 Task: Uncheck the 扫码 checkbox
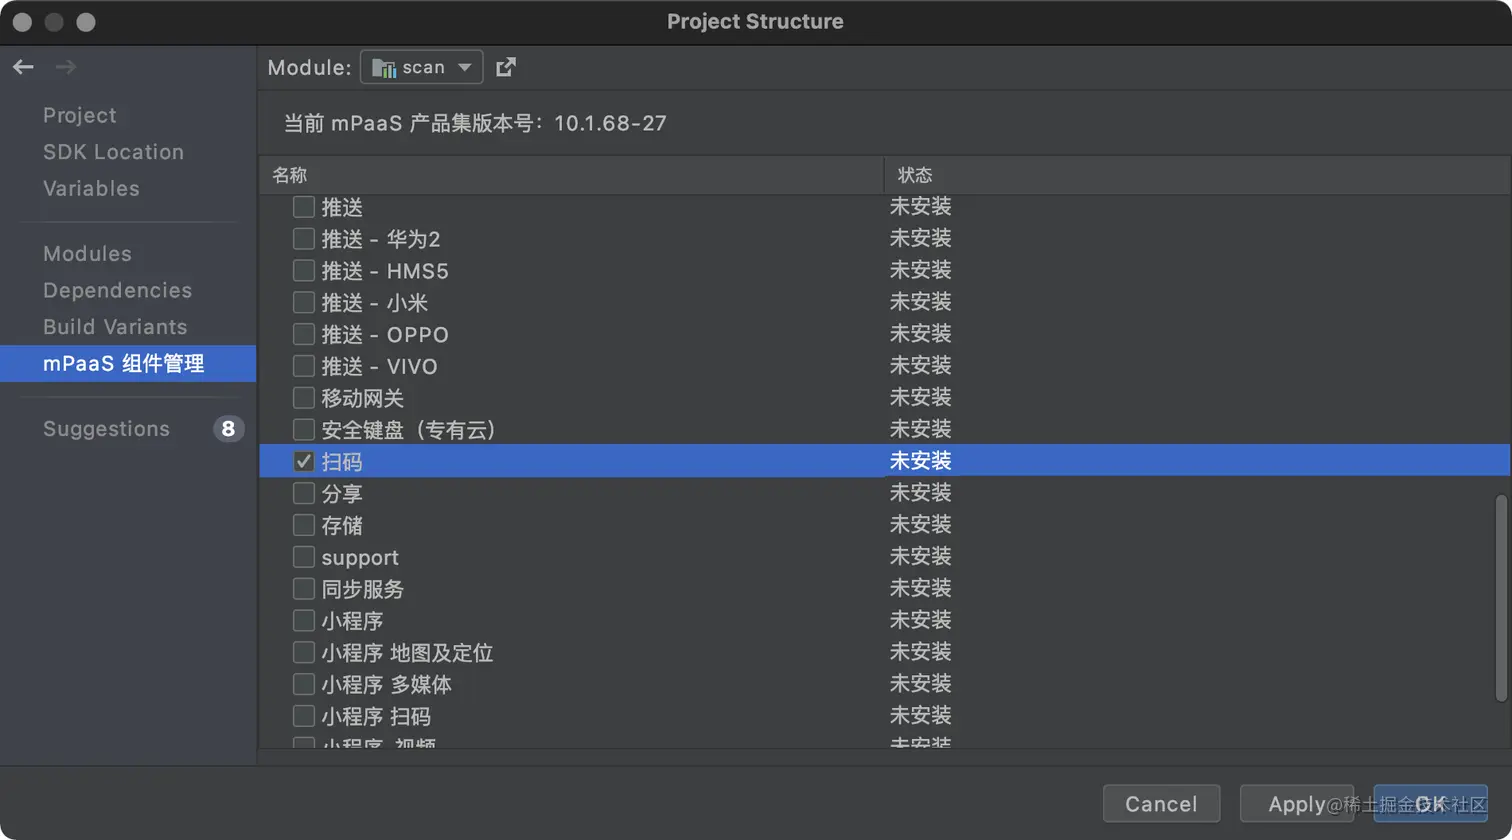coord(304,462)
